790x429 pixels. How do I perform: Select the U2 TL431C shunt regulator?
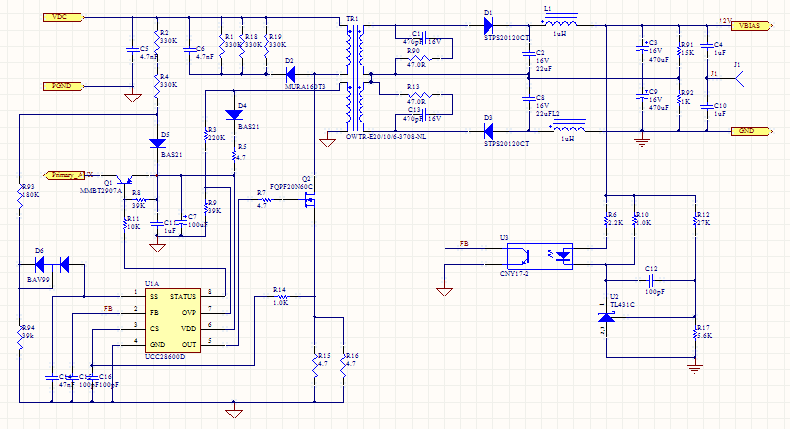(x=606, y=317)
